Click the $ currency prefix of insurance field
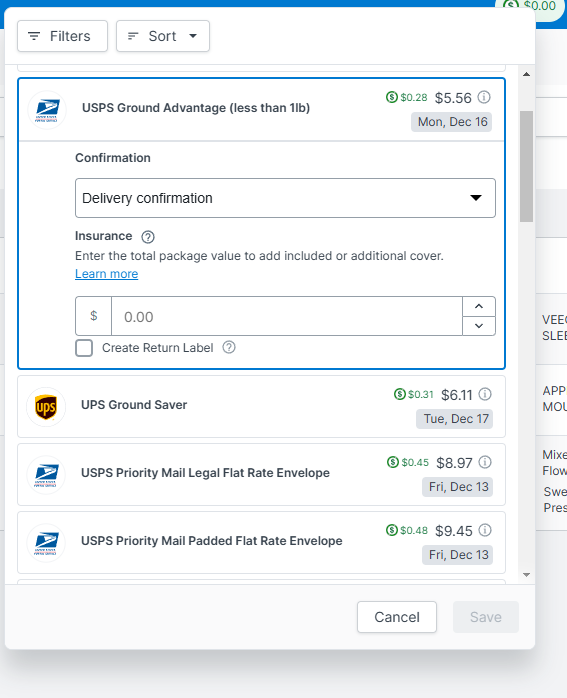This screenshot has height=698, width=567. pos(93,316)
